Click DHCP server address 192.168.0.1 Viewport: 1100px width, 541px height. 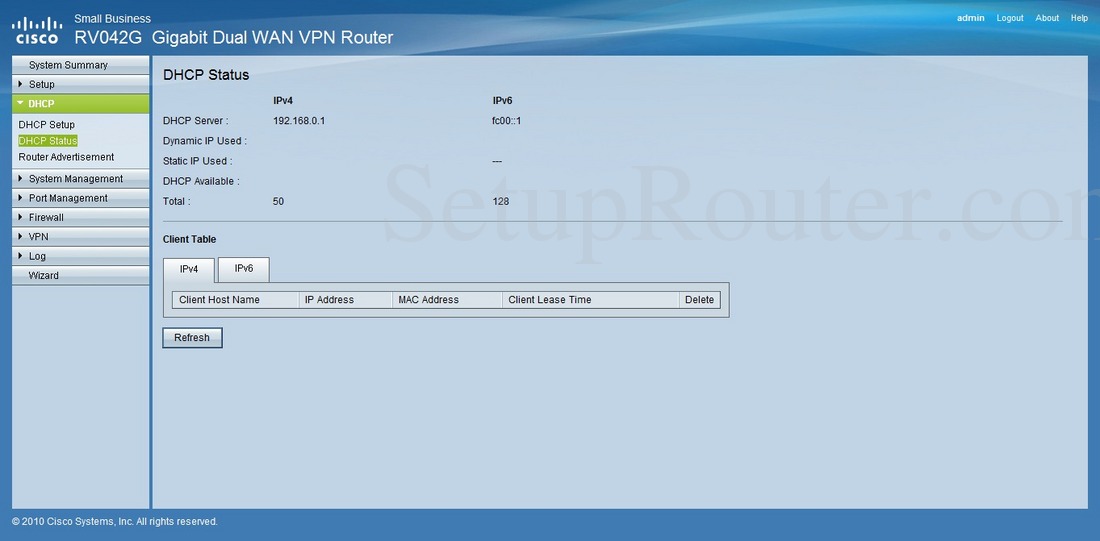point(299,121)
